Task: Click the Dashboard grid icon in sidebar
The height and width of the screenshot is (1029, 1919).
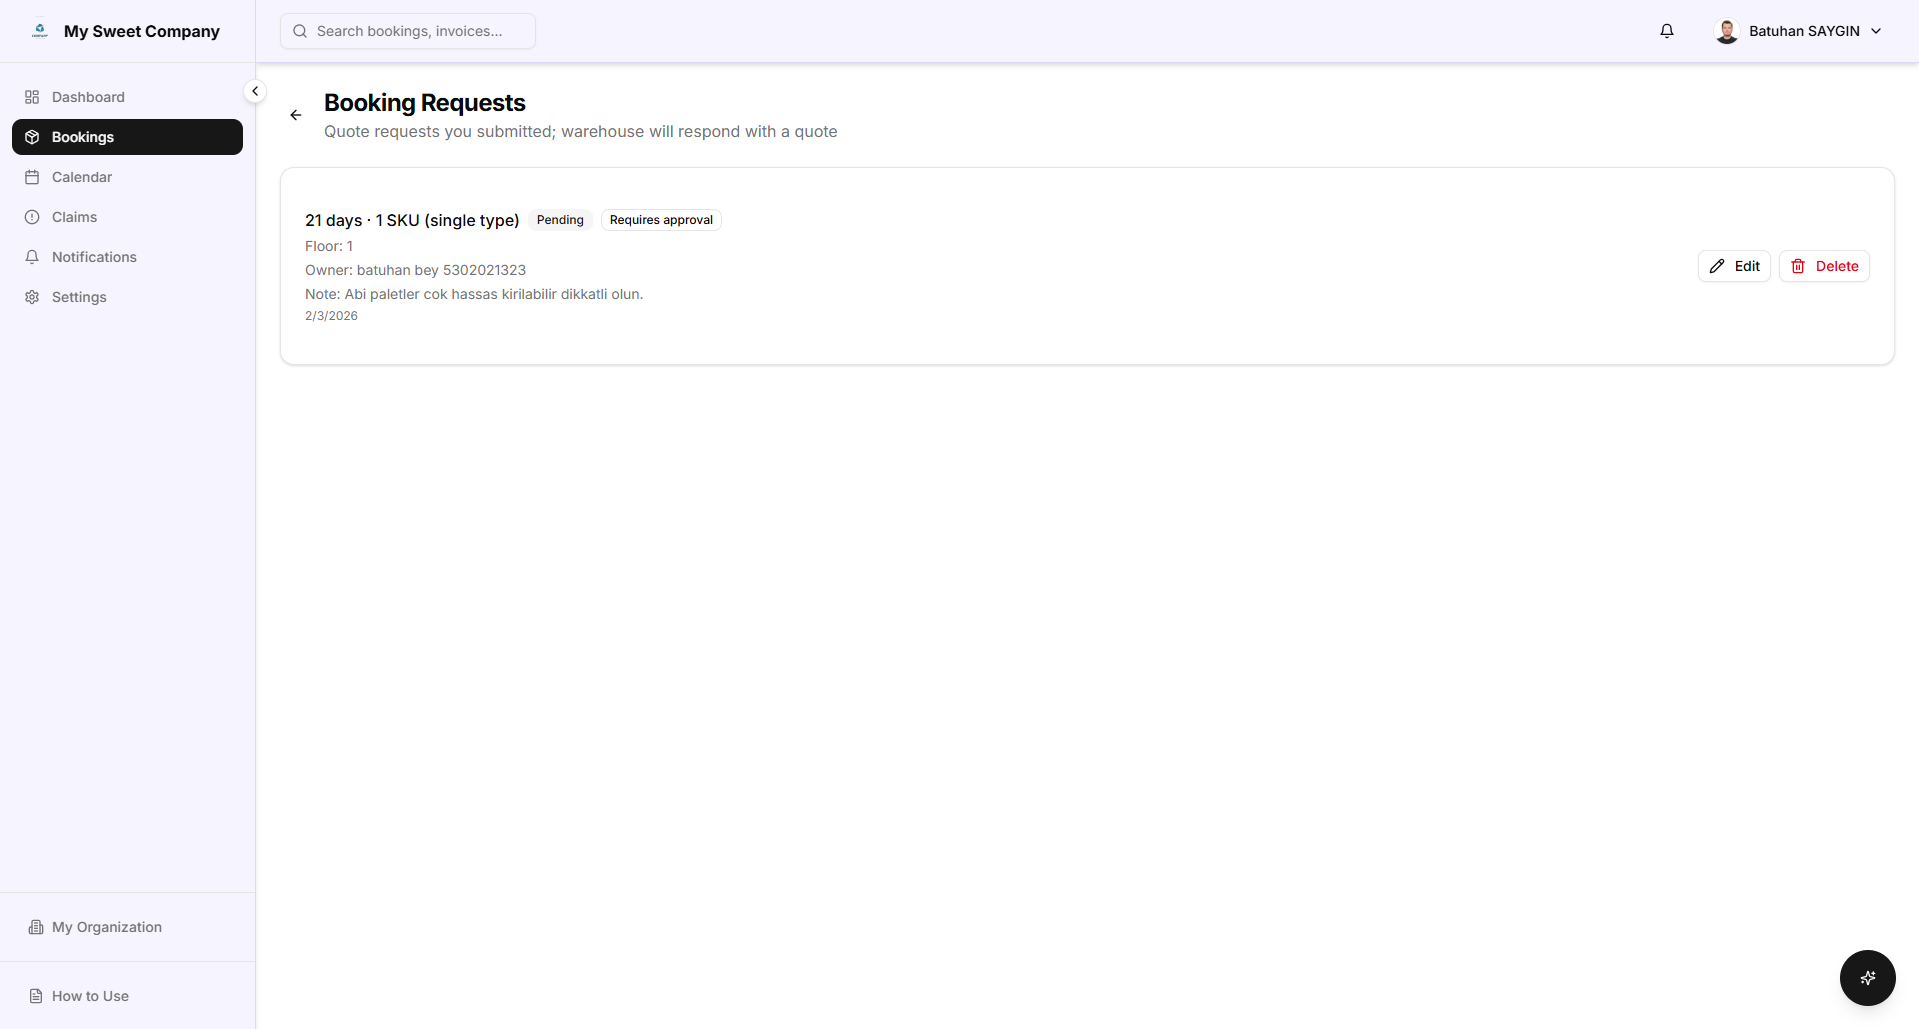Action: point(32,97)
